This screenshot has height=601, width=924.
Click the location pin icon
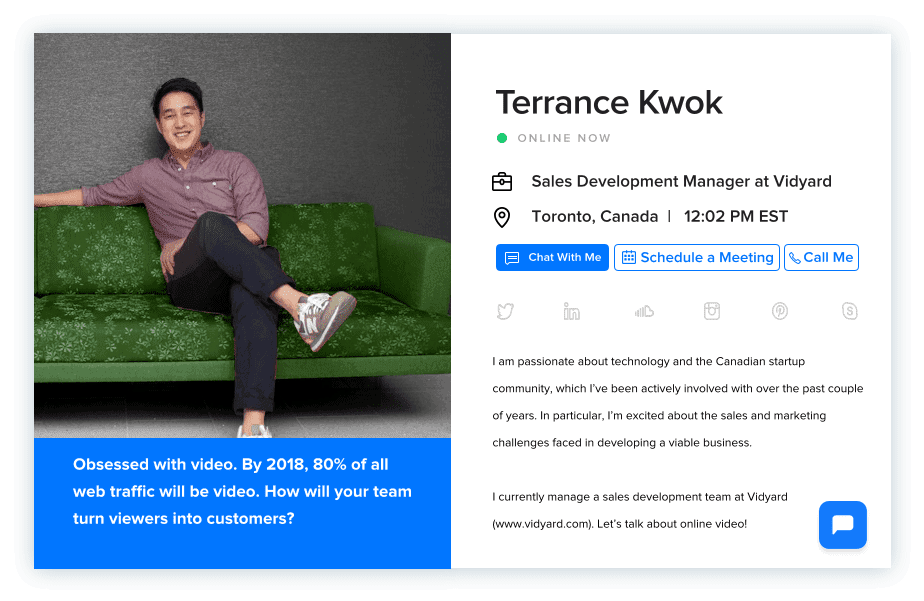[x=501, y=217]
